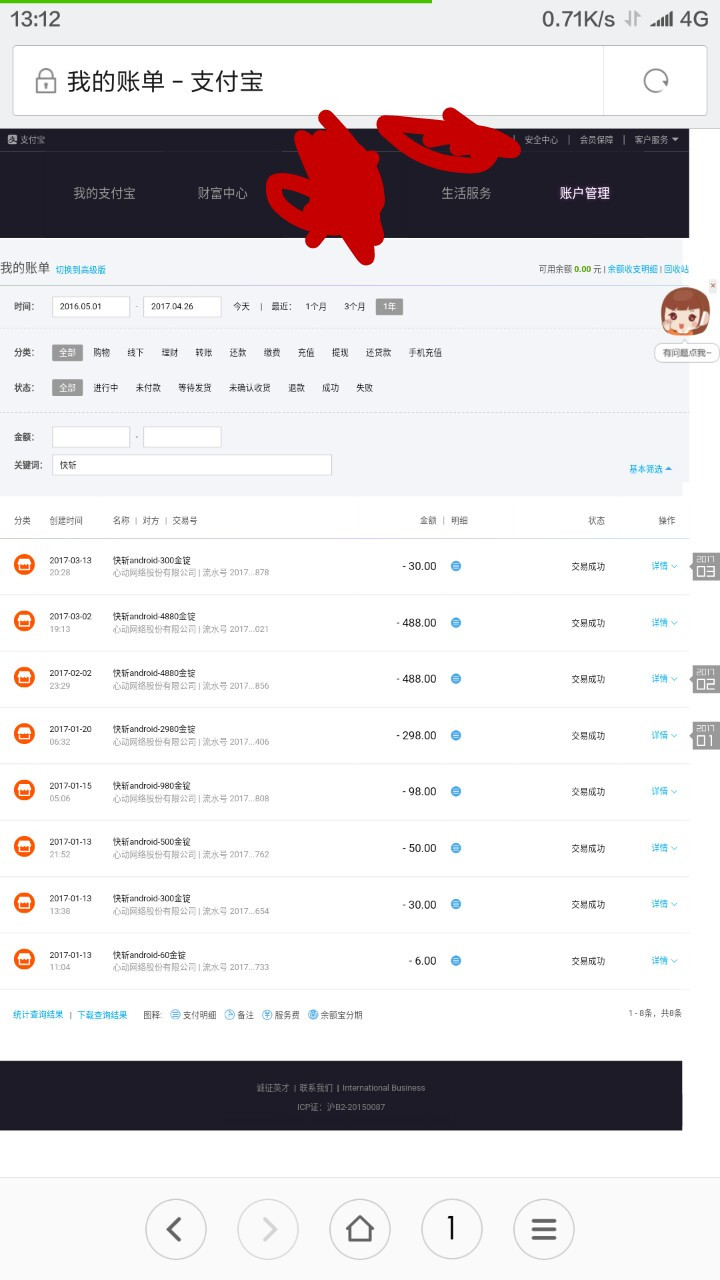Viewport: 720px width, 1280px height.
Task: Select the 转账 category filter
Action: click(203, 352)
